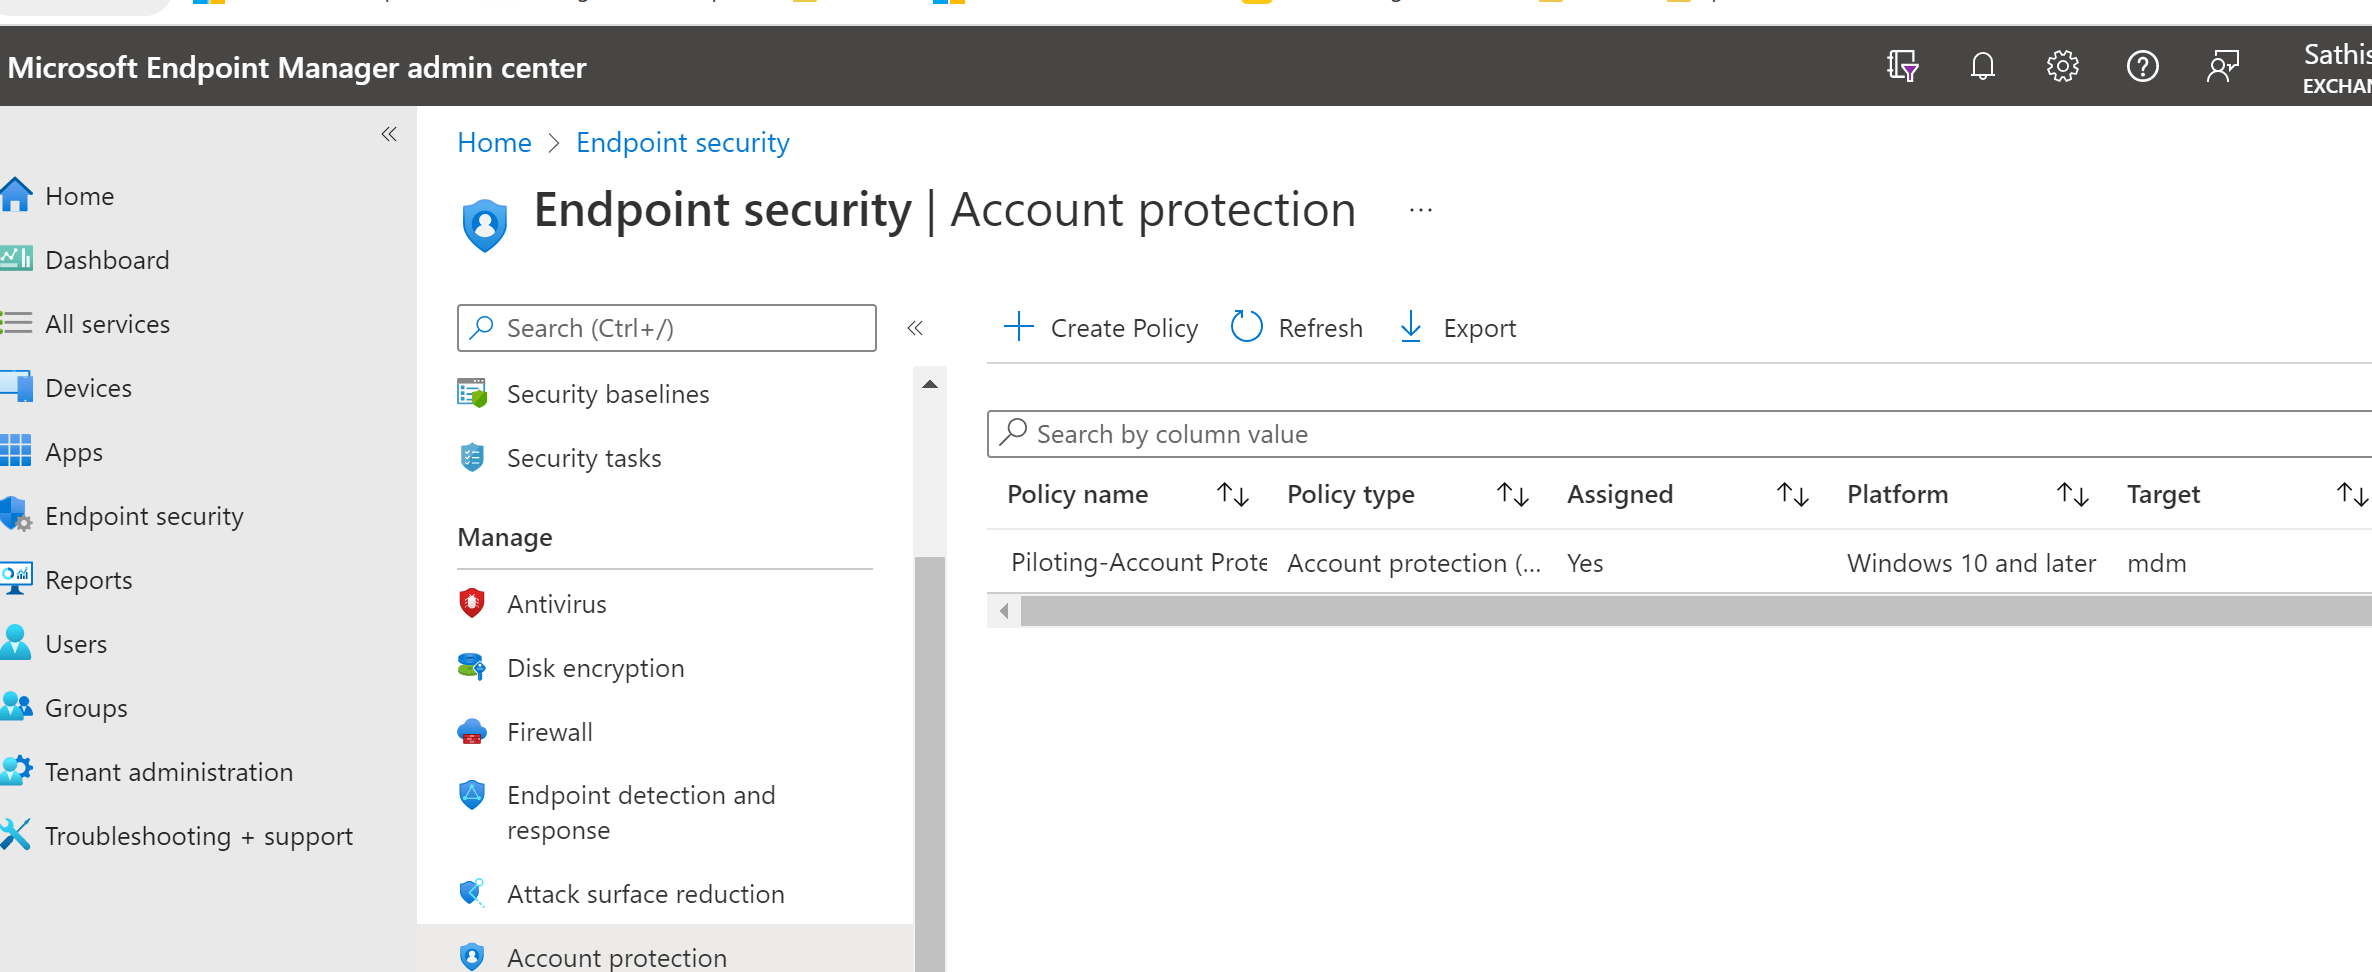The image size is (2372, 972).
Task: Sort policies by Policy name
Action: click(1232, 493)
